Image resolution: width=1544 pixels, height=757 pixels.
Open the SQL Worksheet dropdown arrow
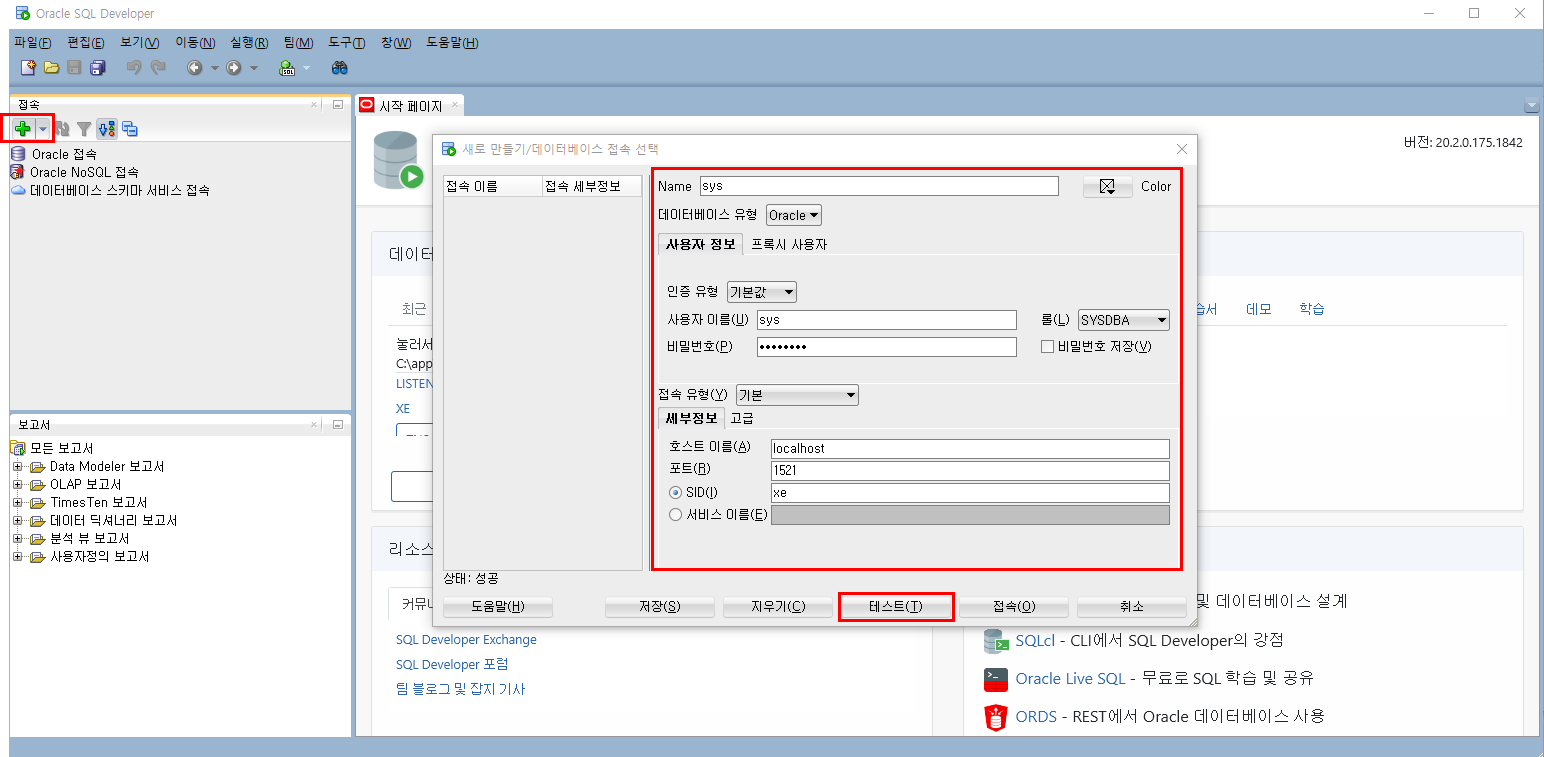click(306, 68)
